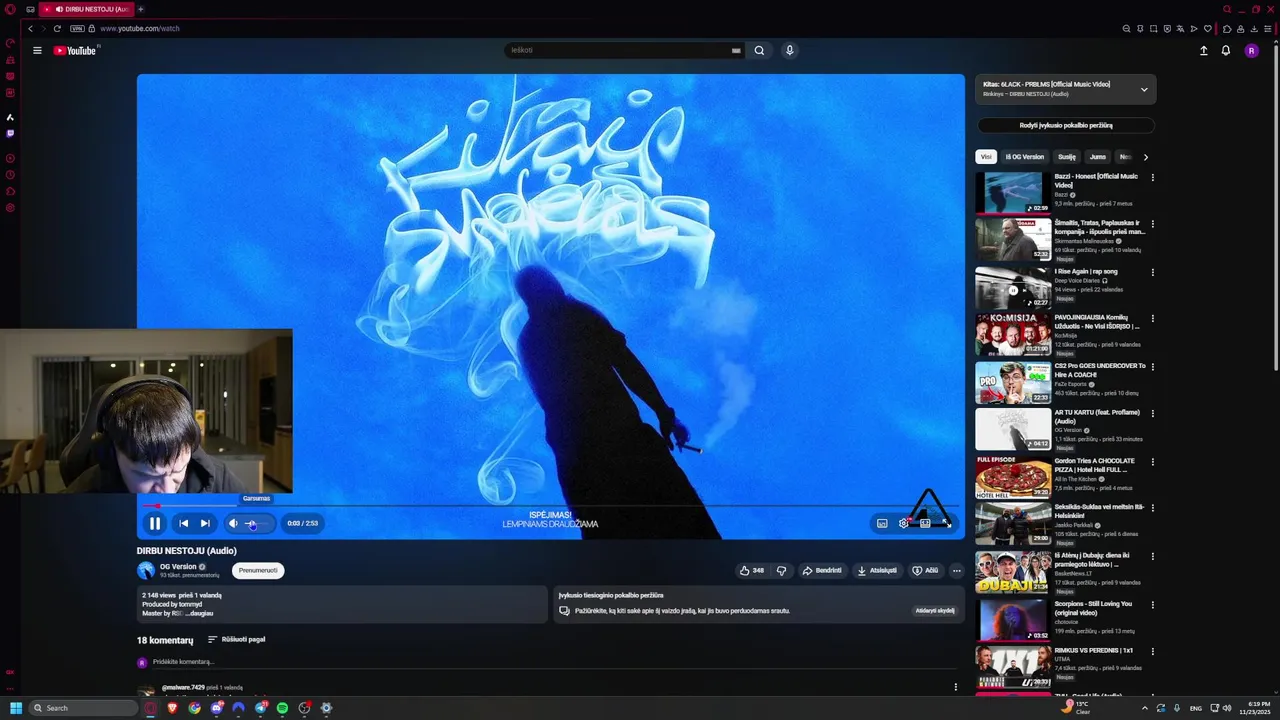
Task: Open the Windows Start menu
Action: [16, 708]
